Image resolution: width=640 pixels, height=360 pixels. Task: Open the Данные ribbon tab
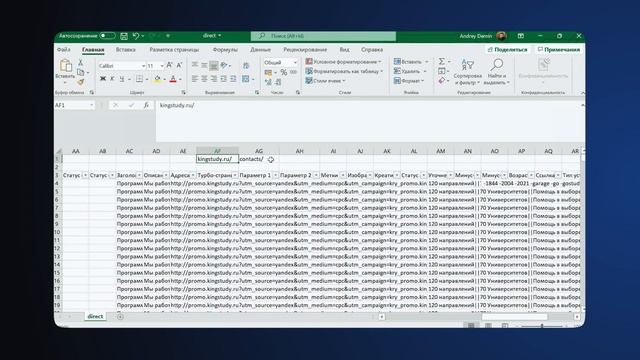[260, 49]
